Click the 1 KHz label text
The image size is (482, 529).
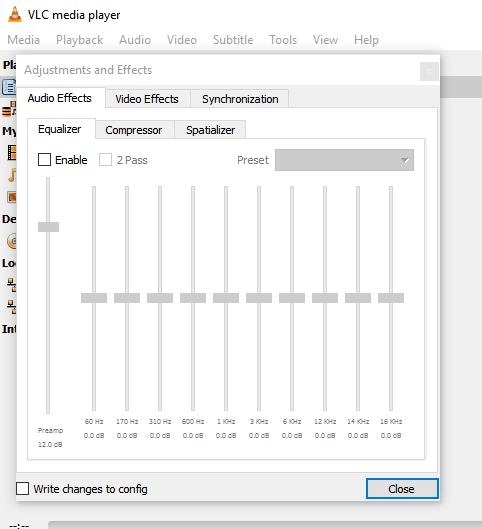coord(226,421)
